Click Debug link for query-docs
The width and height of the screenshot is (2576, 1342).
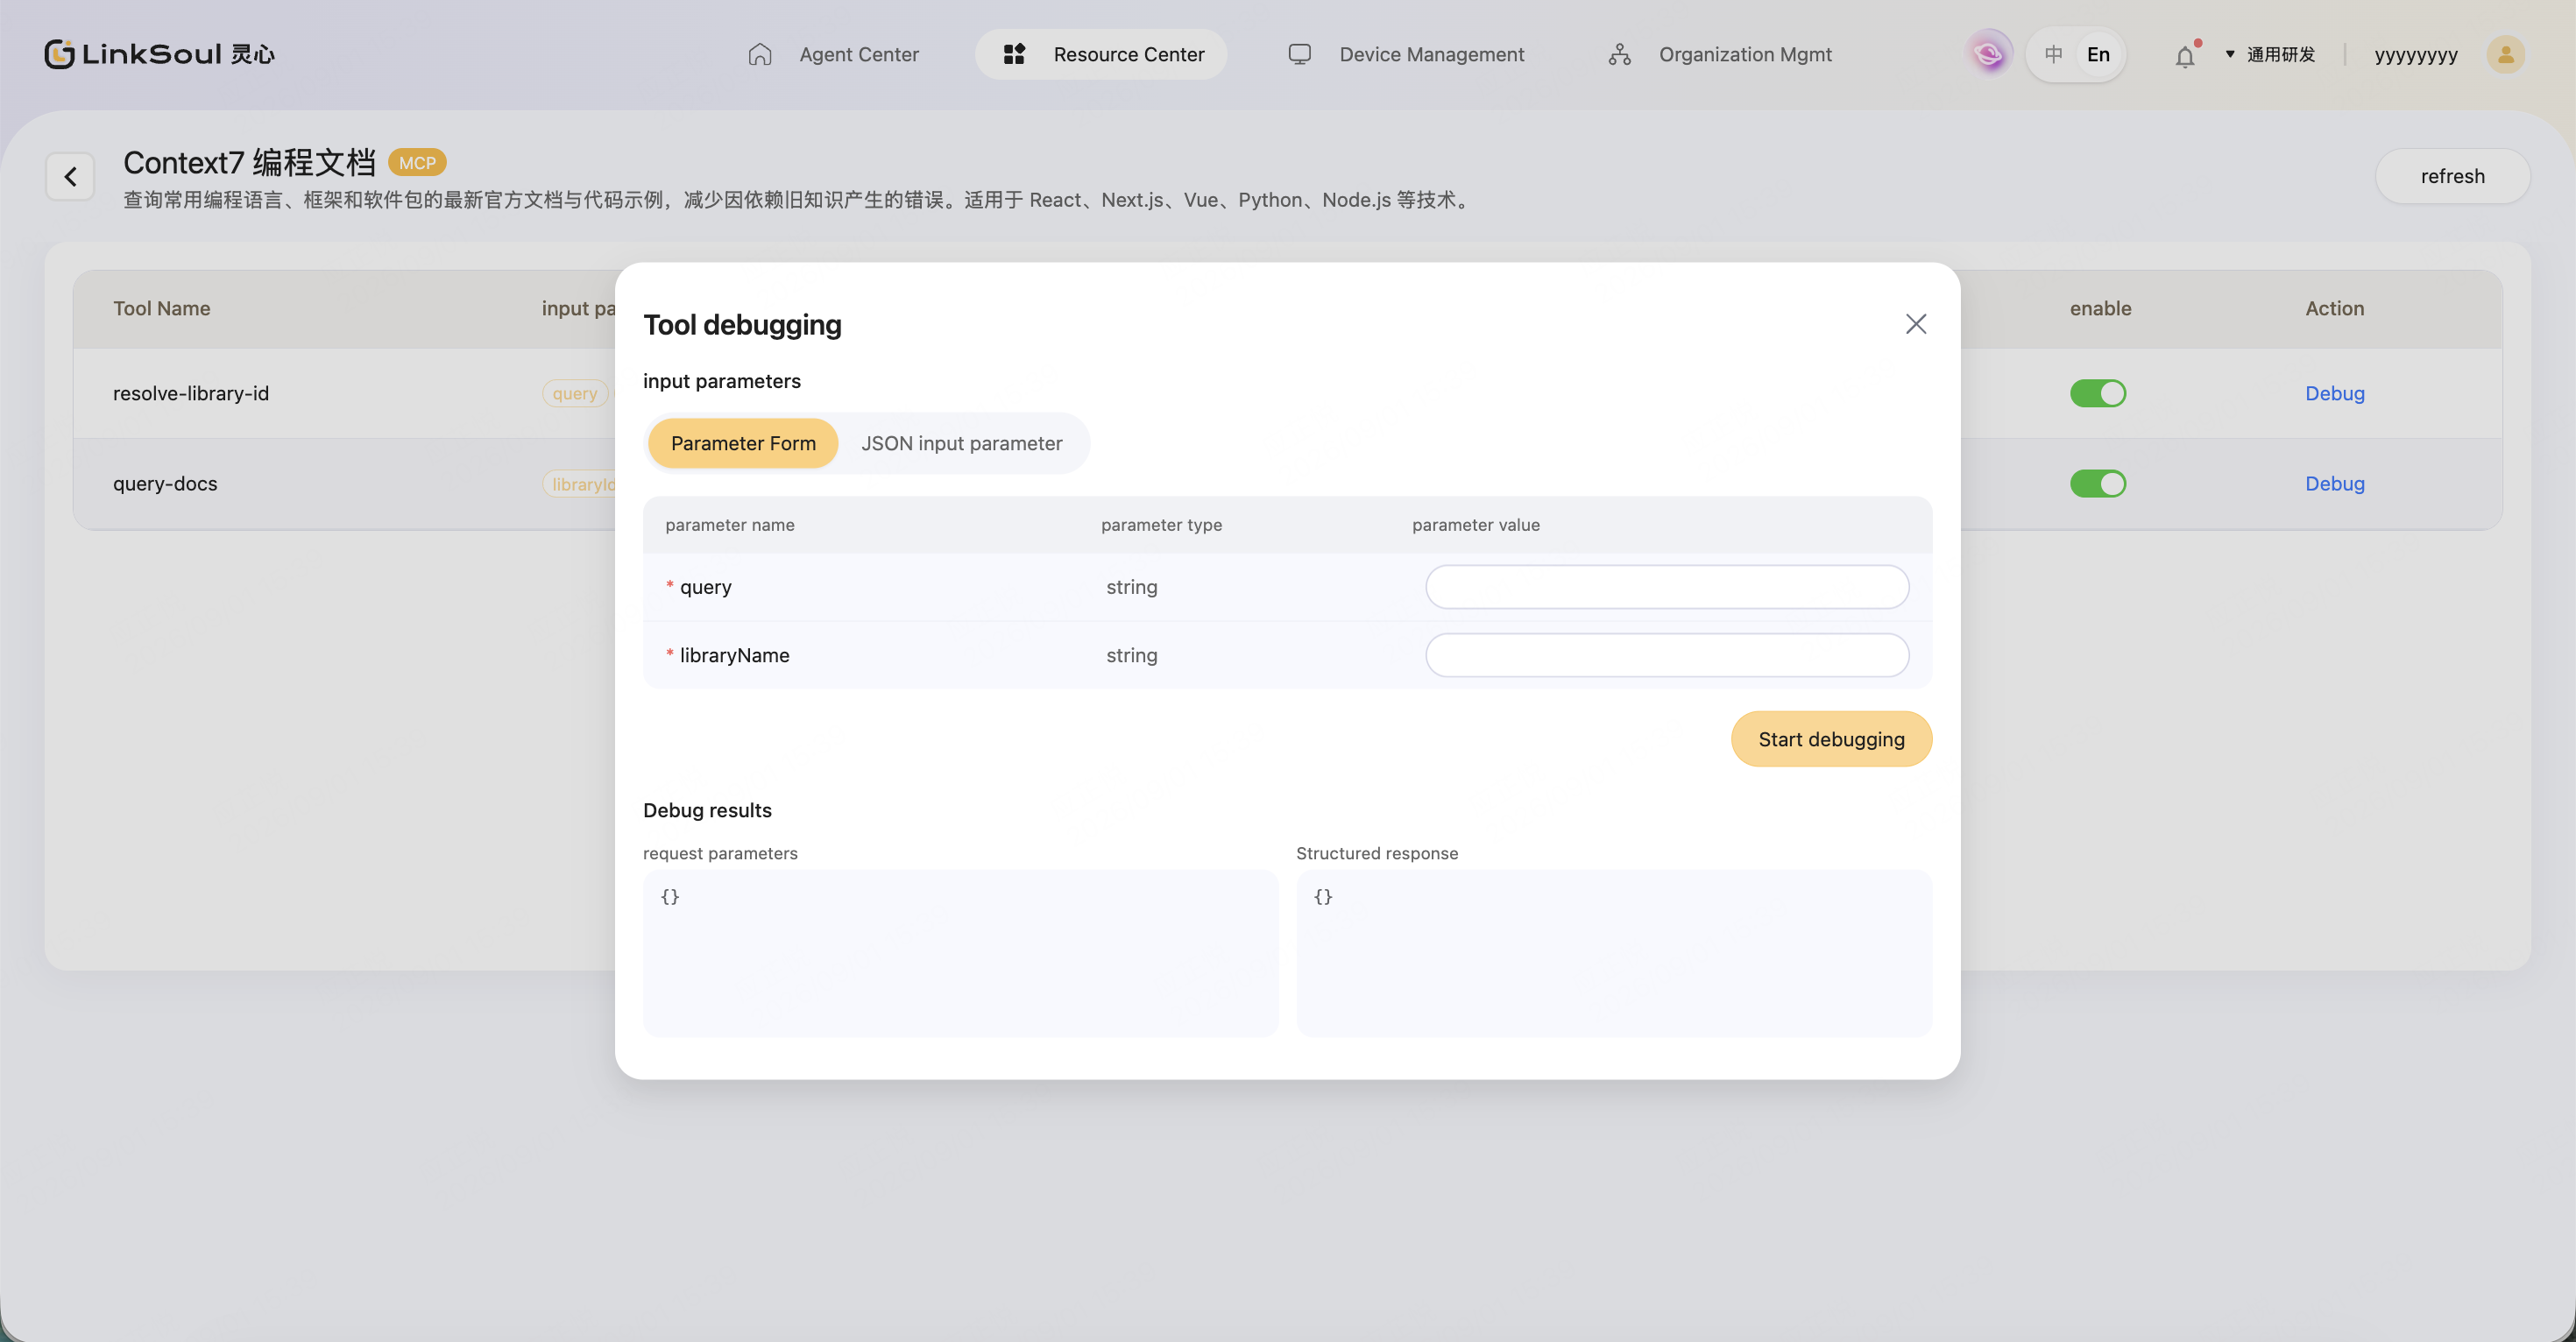point(2335,484)
